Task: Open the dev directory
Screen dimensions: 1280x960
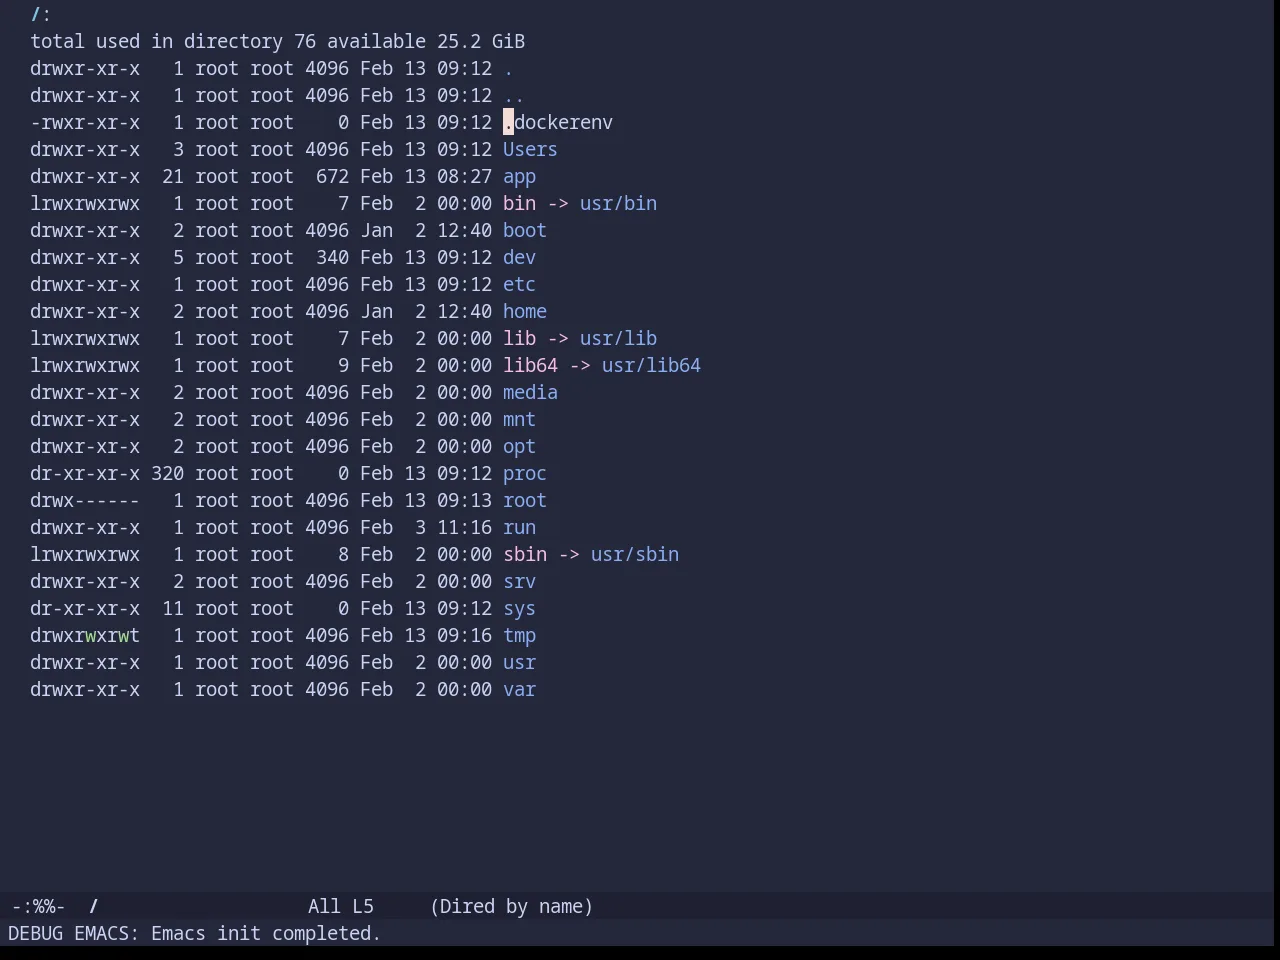Action: (x=519, y=257)
